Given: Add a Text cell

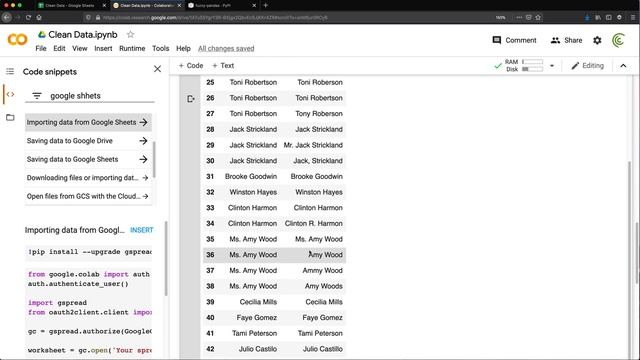Looking at the screenshot, I should pyautogui.click(x=223, y=65).
